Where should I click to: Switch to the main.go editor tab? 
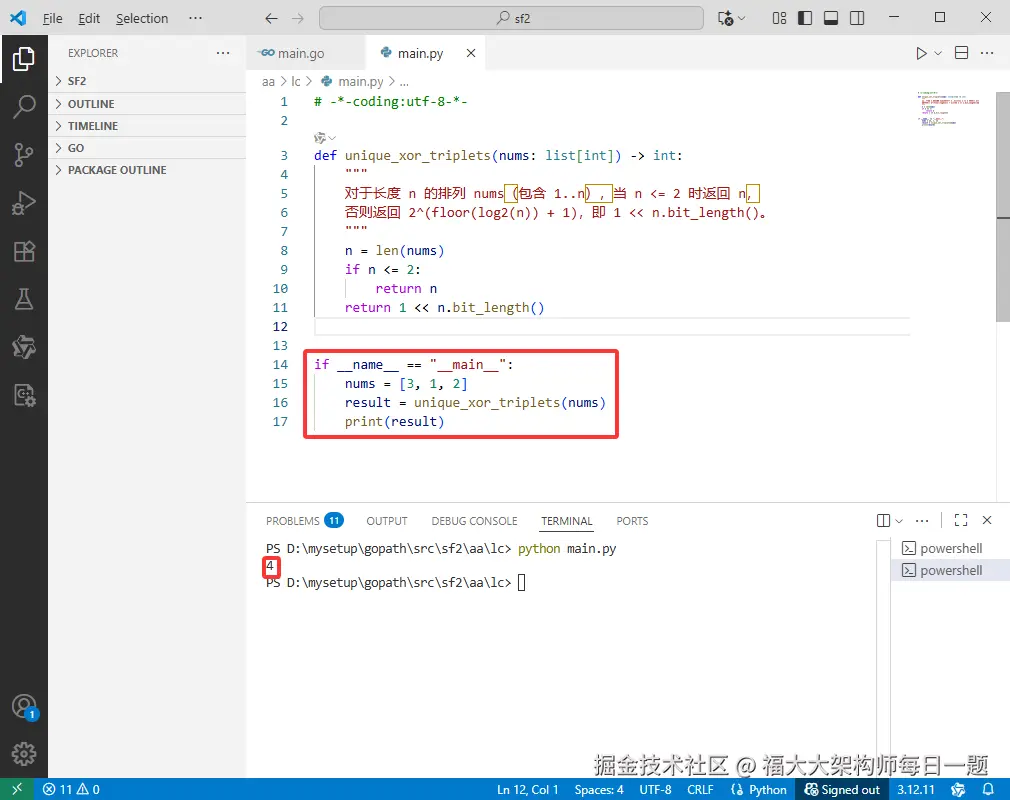click(300, 53)
